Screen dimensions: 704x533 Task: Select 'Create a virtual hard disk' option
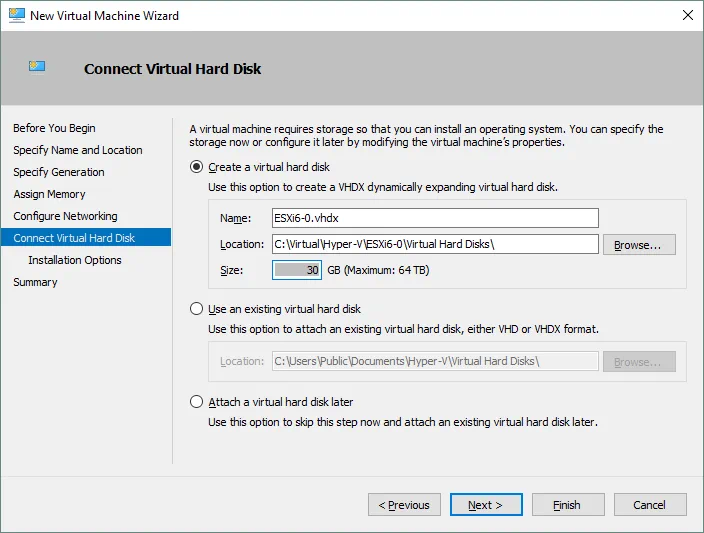(197, 167)
